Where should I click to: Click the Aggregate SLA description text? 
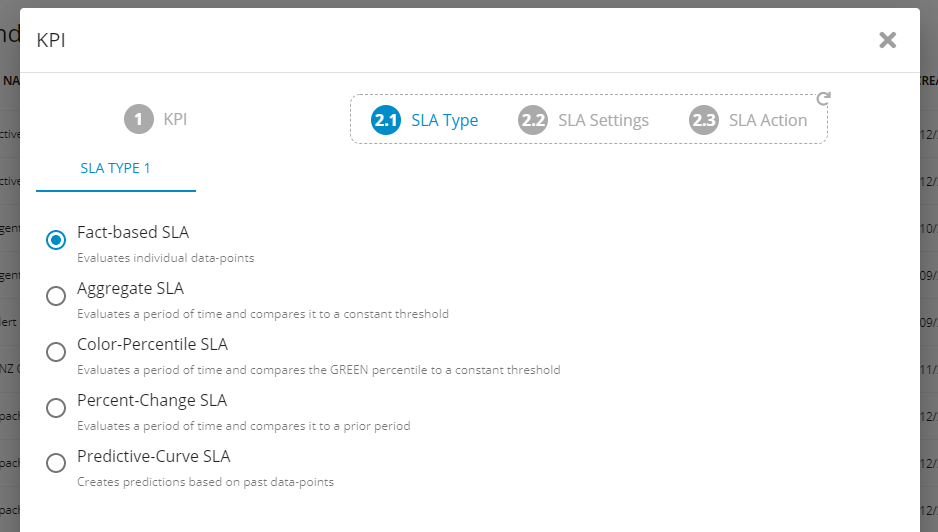pos(262,314)
